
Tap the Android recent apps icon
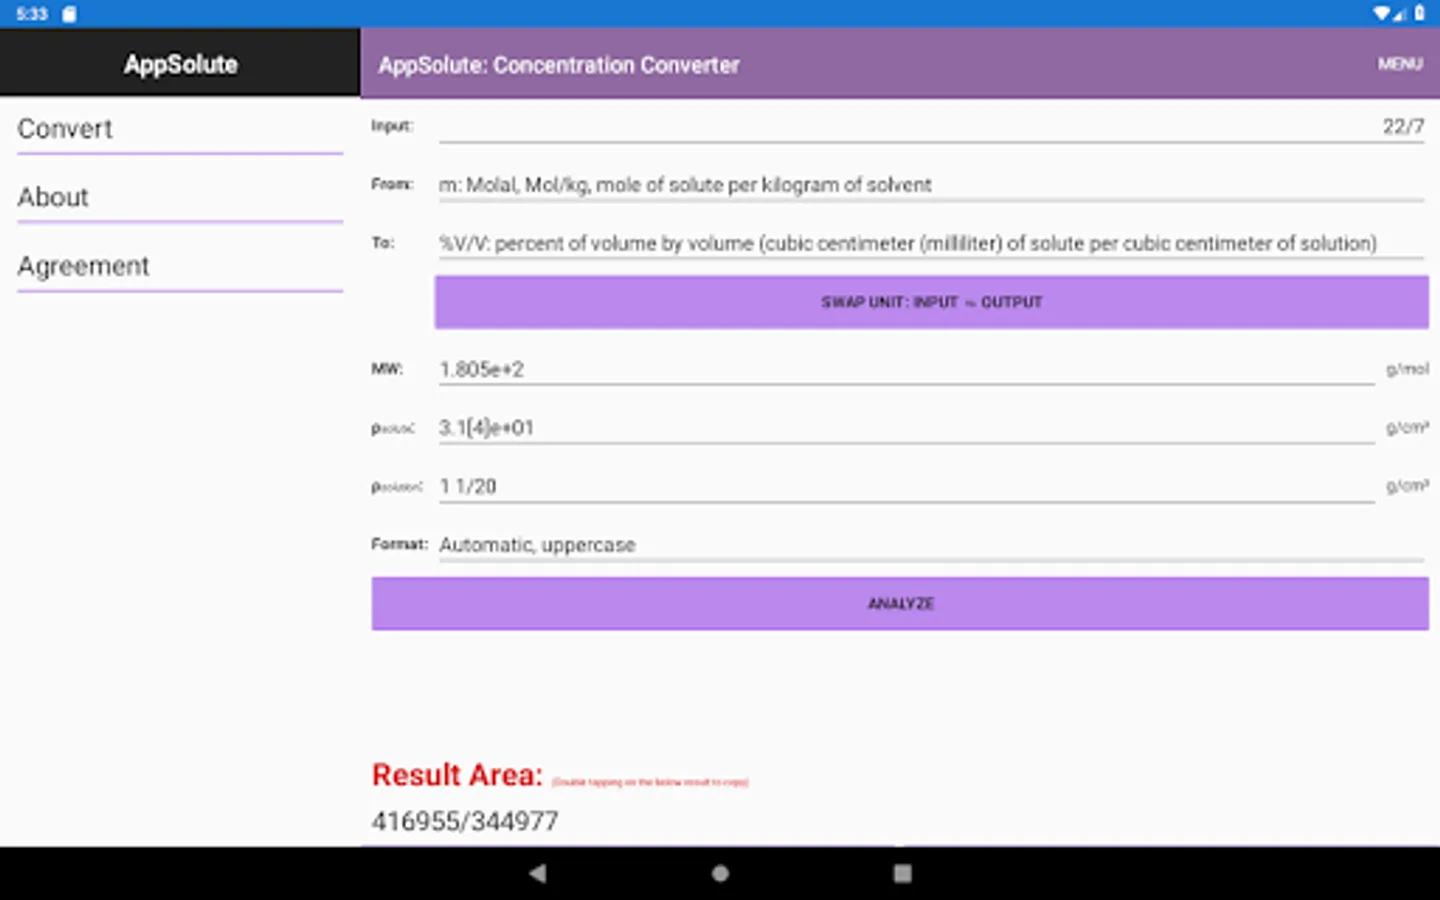point(902,873)
